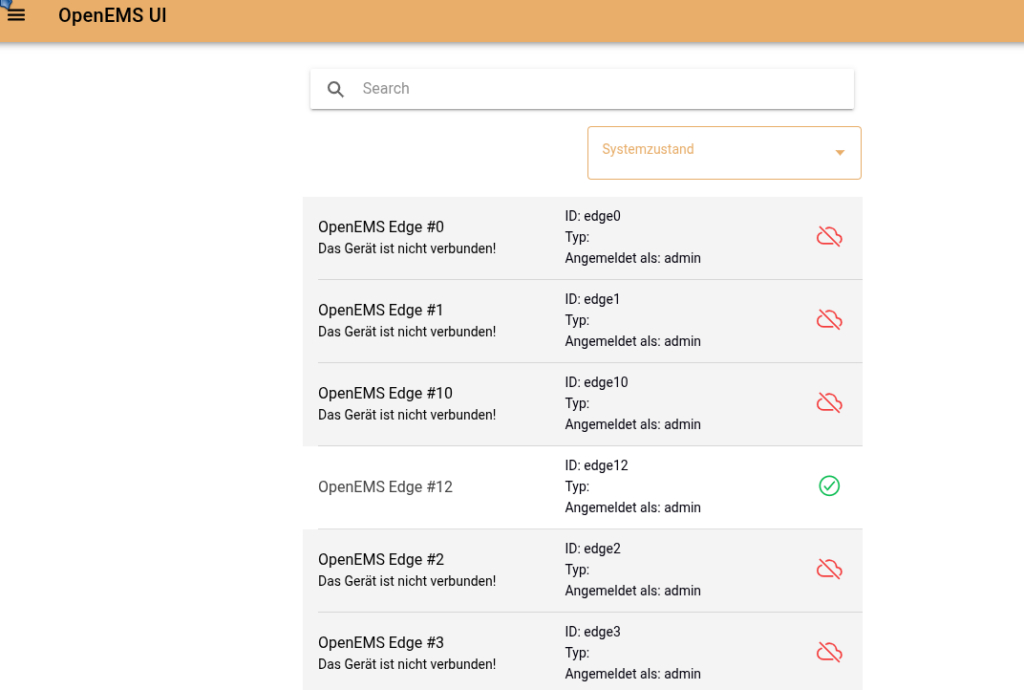Select the OpenEMS Edge #0 list item
This screenshot has height=690, width=1024.
[381, 227]
